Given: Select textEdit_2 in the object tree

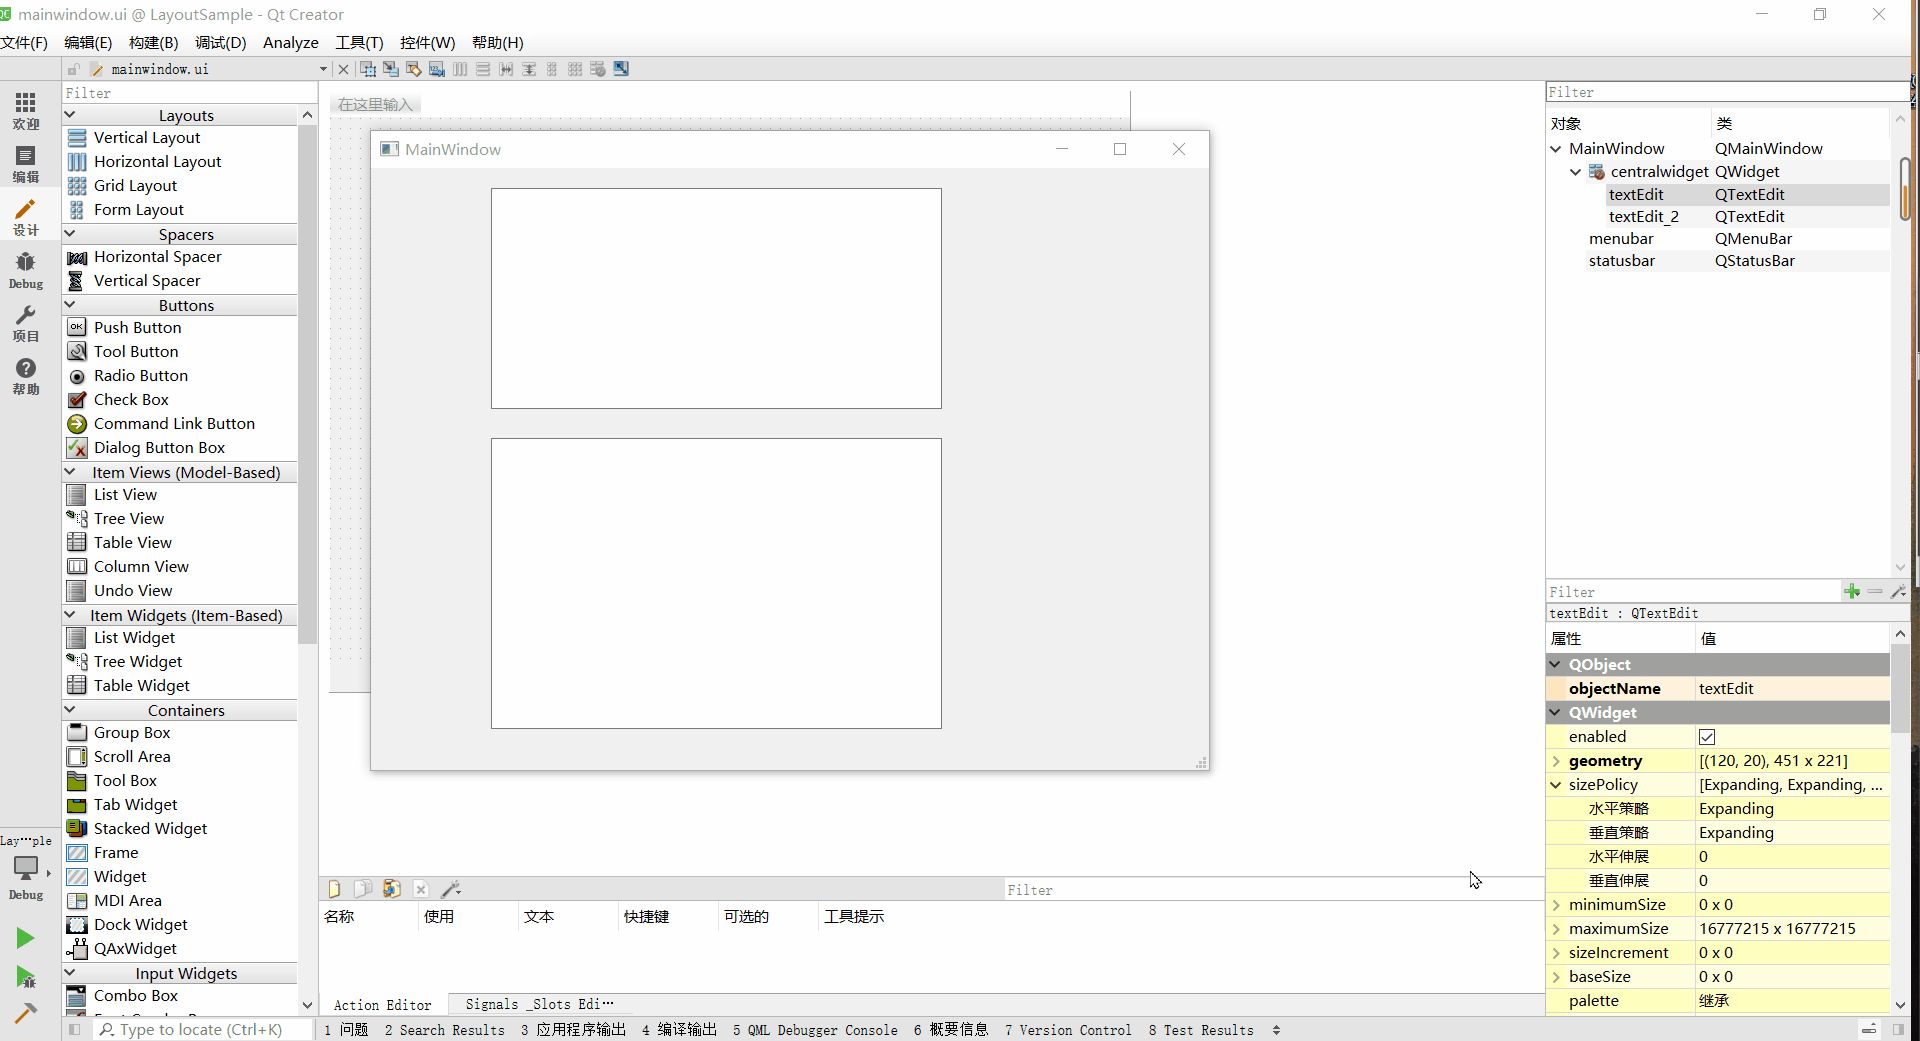Looking at the screenshot, I should point(1643,217).
